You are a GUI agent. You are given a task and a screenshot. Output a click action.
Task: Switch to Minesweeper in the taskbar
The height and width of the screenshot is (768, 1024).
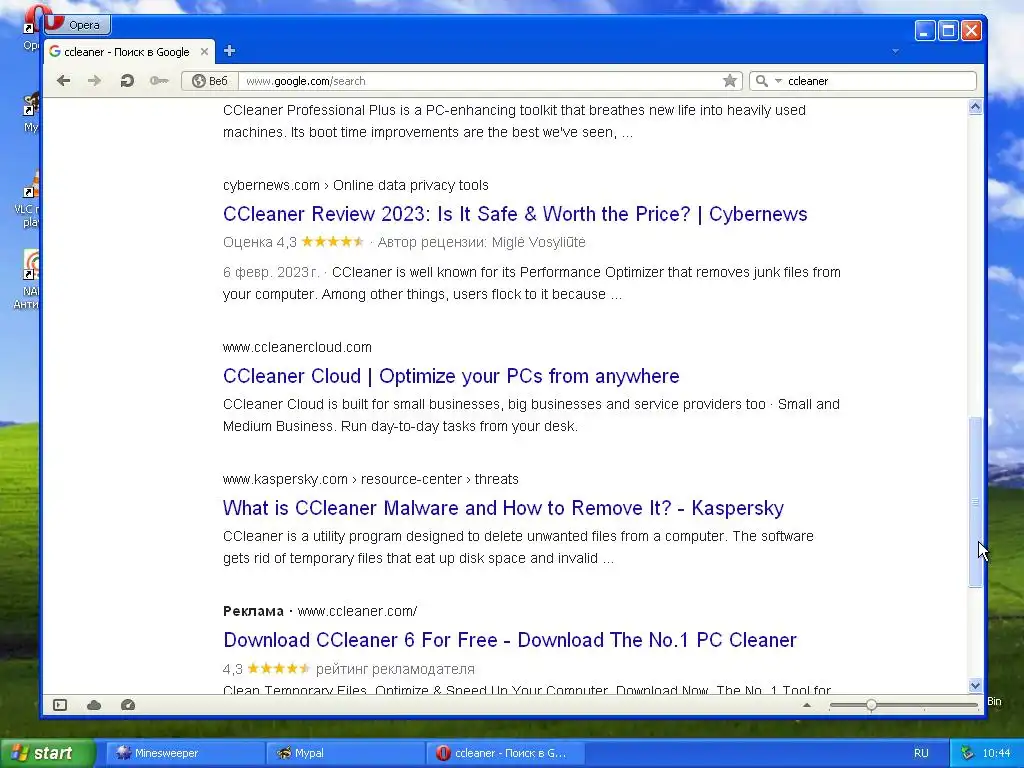coord(184,753)
